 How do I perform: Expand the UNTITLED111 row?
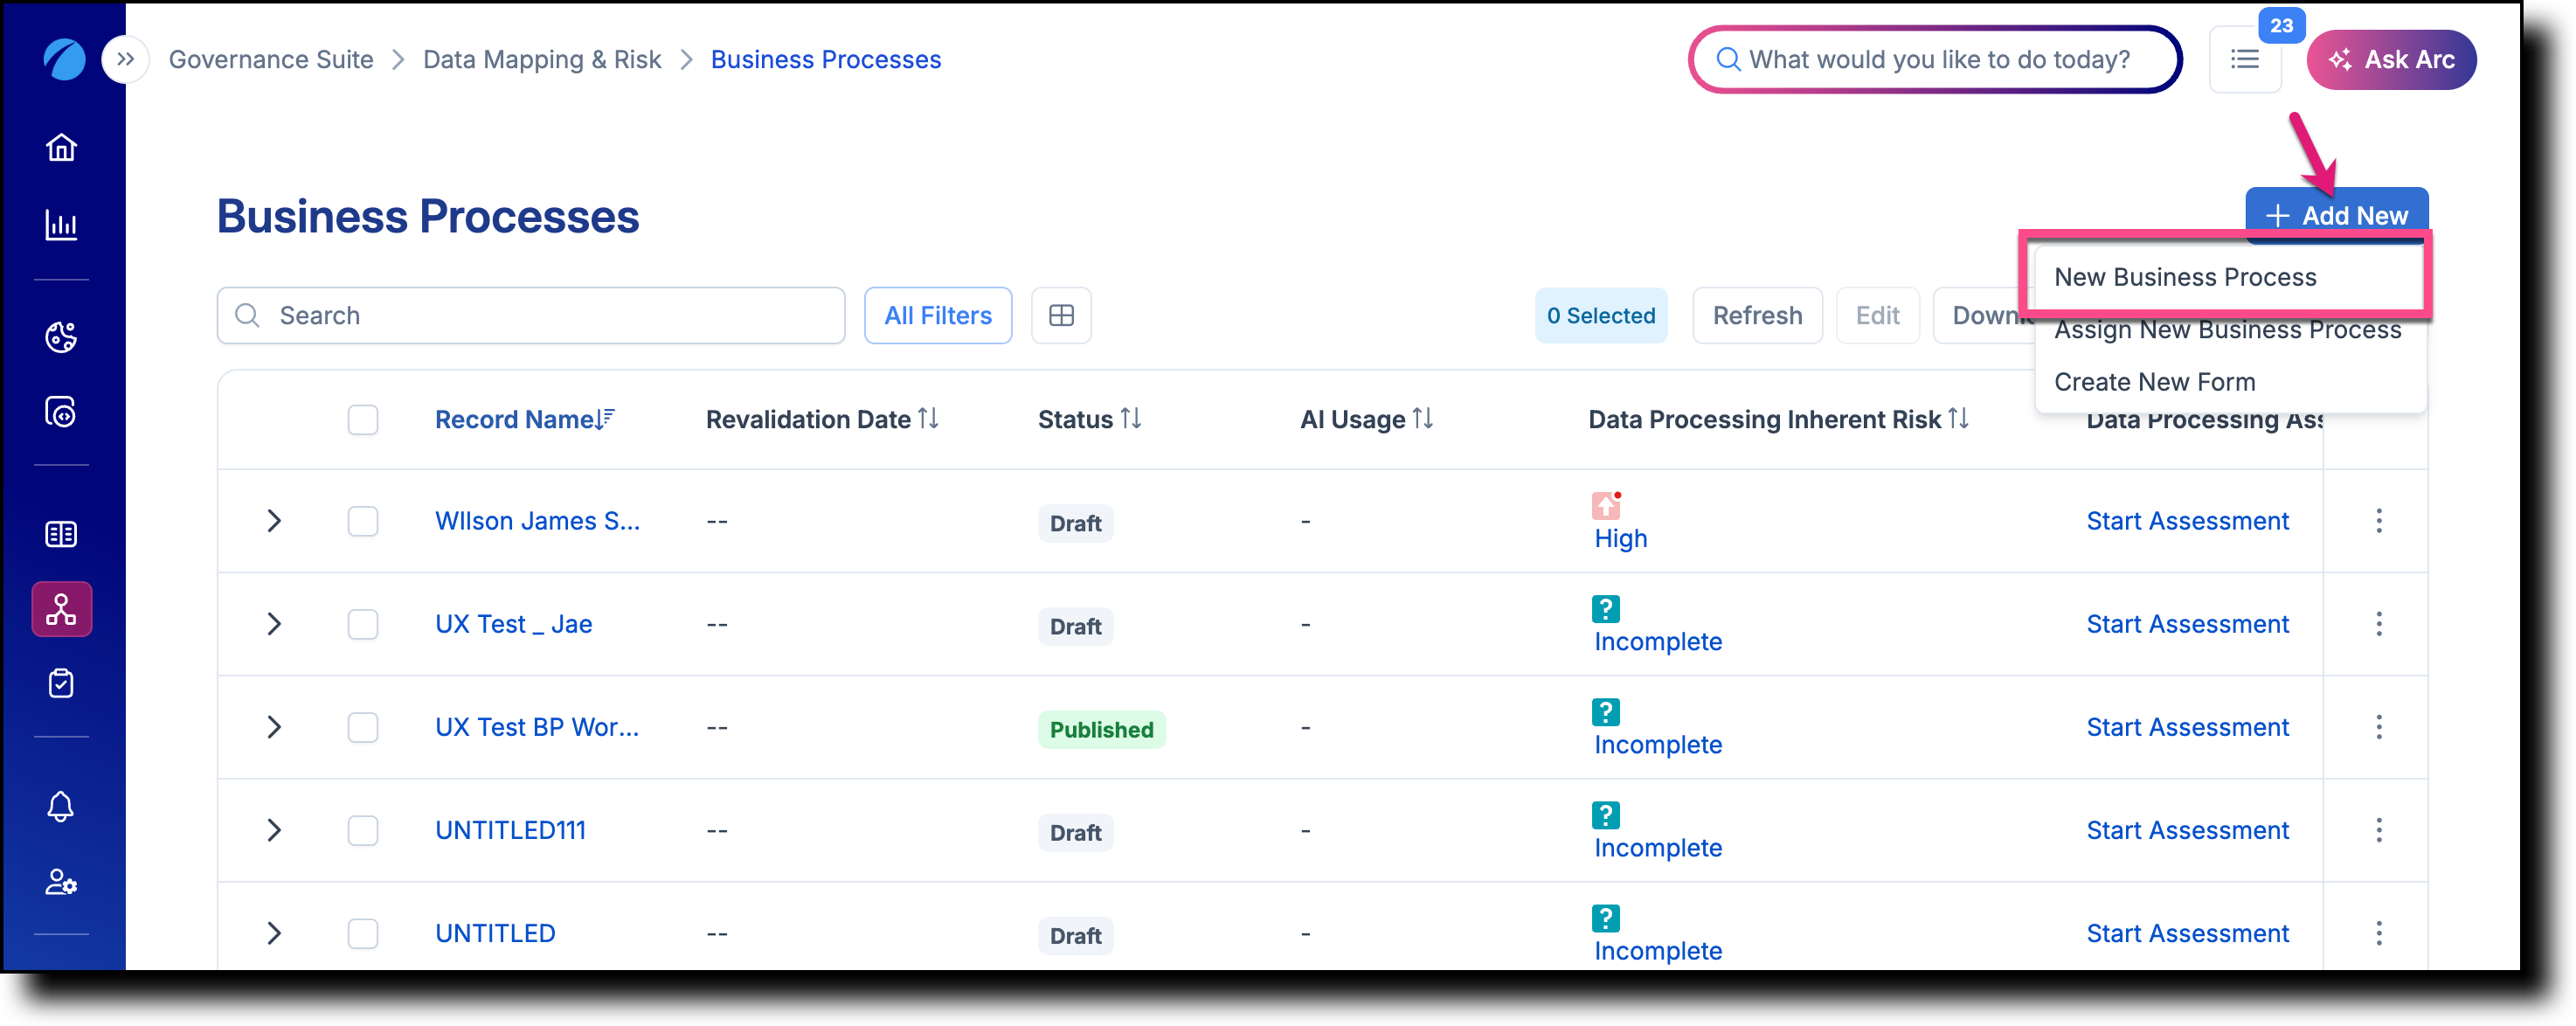pos(274,830)
